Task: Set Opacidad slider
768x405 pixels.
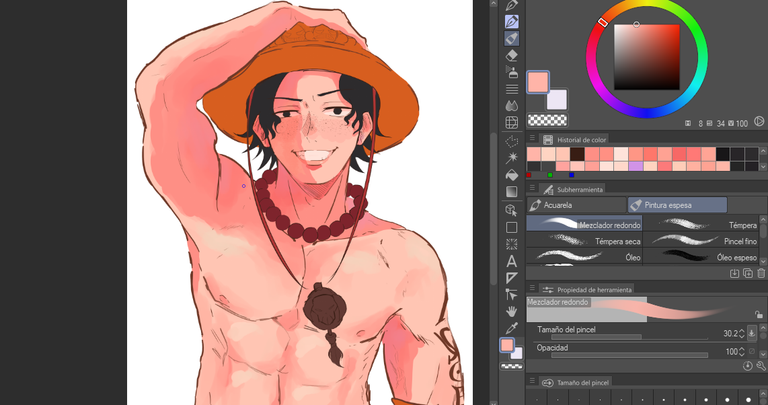Action: 629,355
